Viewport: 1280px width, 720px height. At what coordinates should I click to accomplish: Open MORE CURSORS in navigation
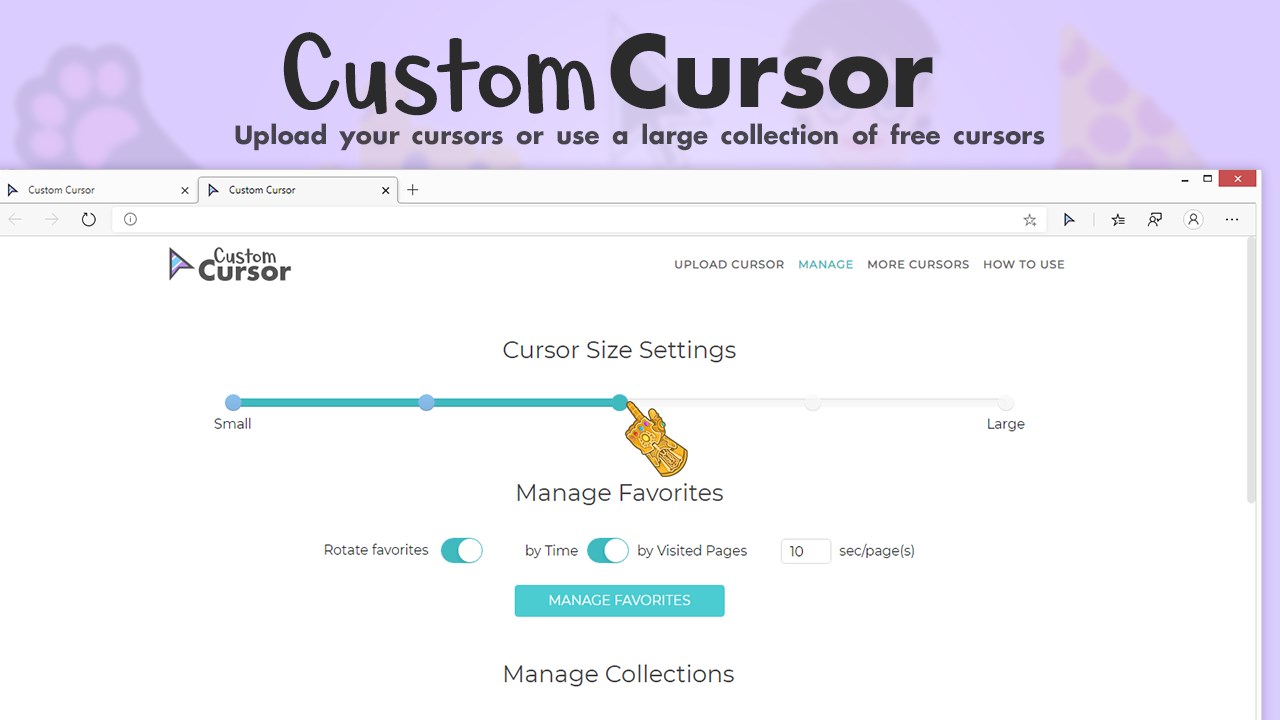pos(918,265)
